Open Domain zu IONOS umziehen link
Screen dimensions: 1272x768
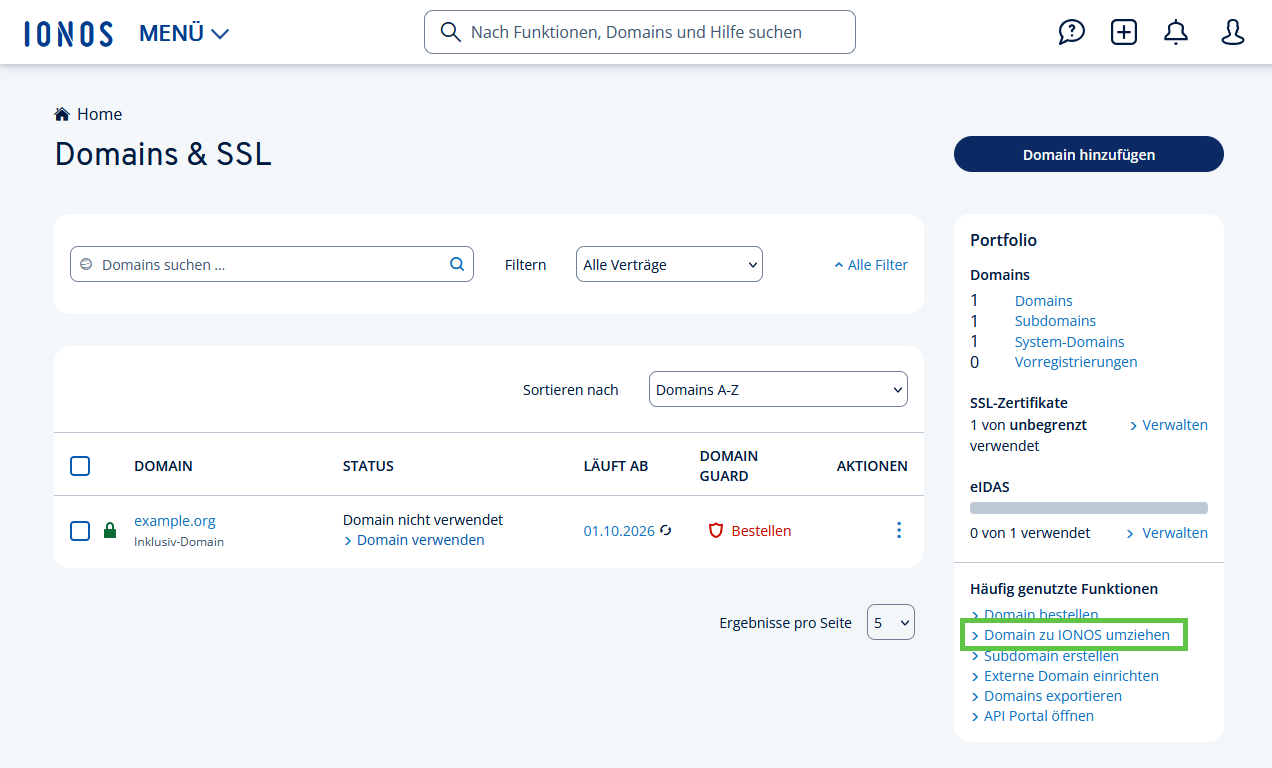point(1076,635)
